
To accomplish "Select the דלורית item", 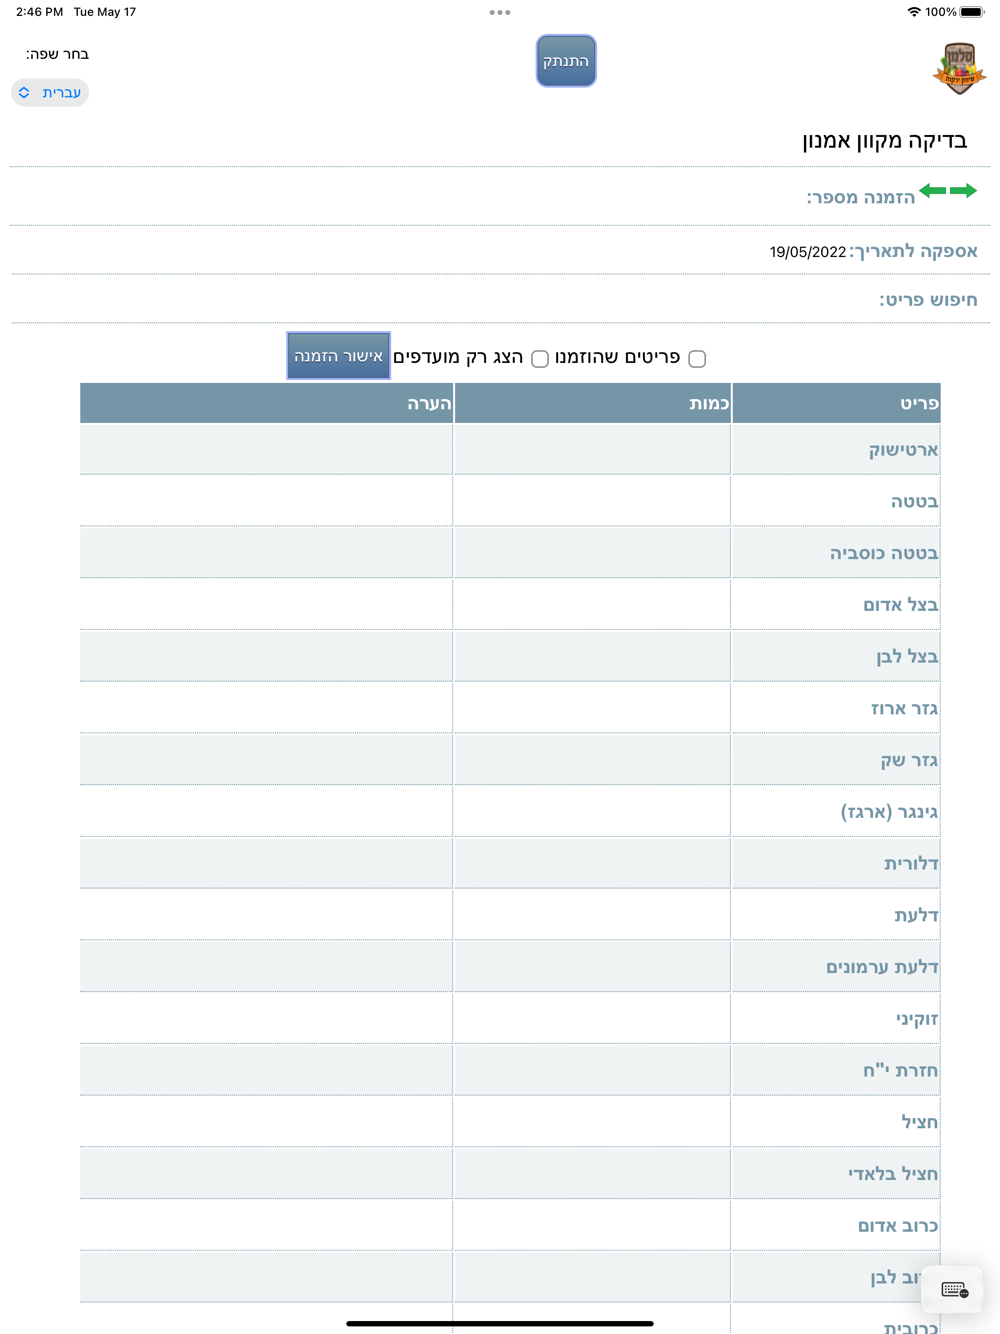I will click(911, 864).
